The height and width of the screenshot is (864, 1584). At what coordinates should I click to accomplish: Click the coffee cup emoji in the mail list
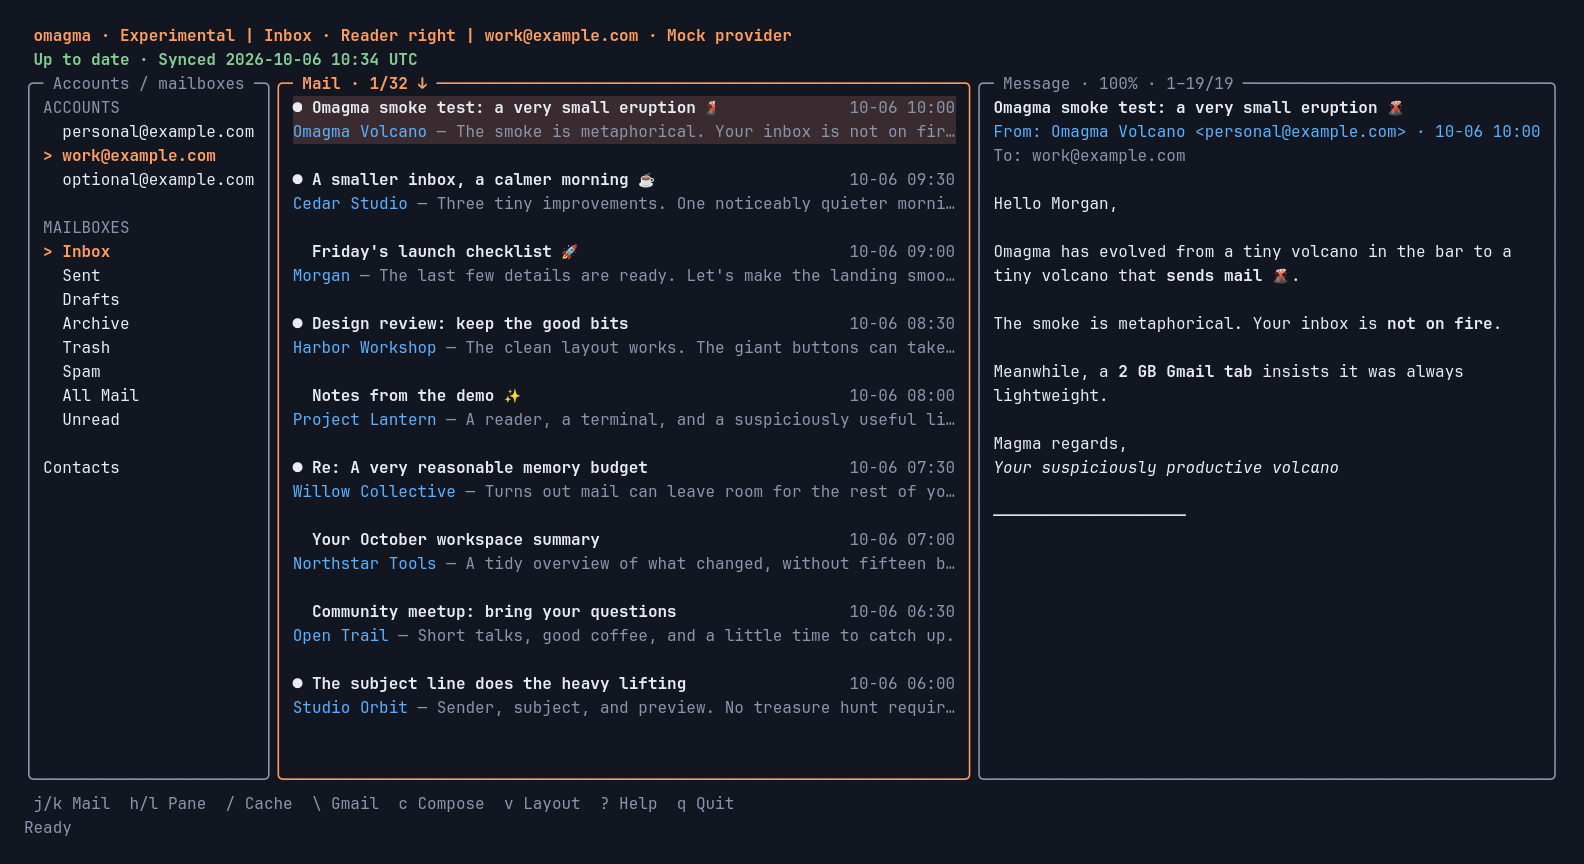pos(647,180)
